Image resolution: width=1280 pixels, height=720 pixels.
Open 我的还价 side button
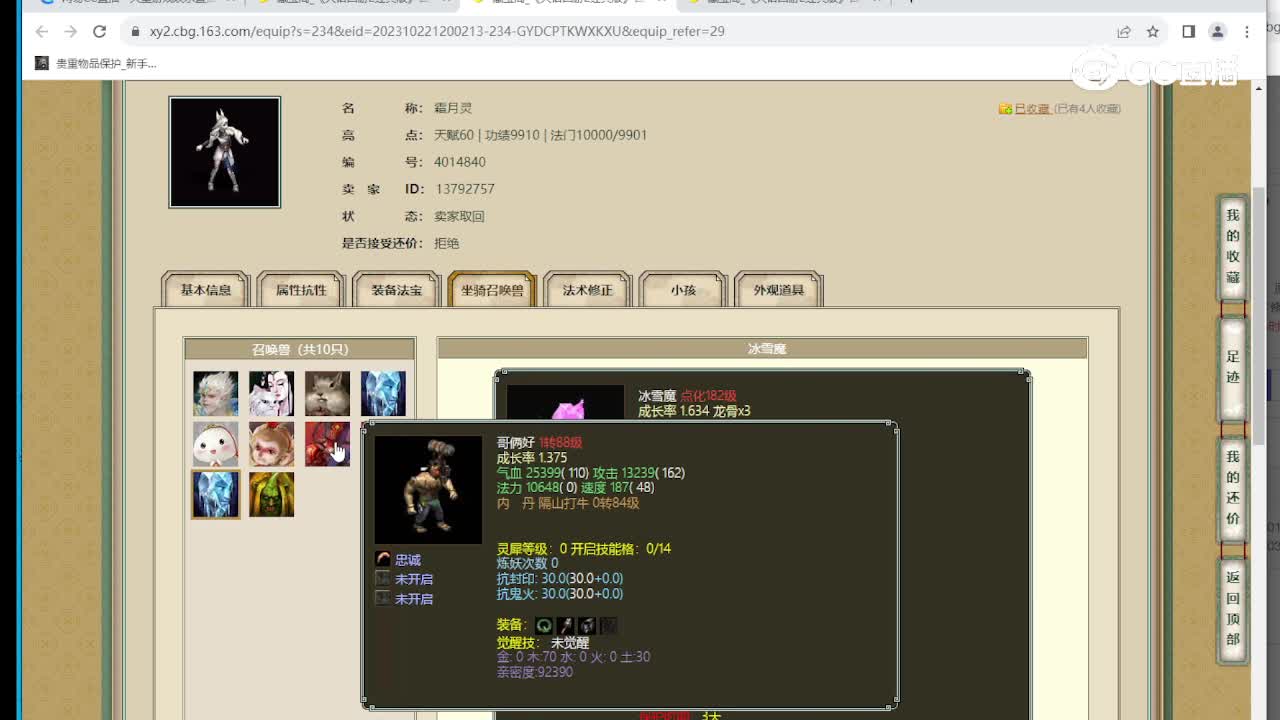pos(1233,488)
